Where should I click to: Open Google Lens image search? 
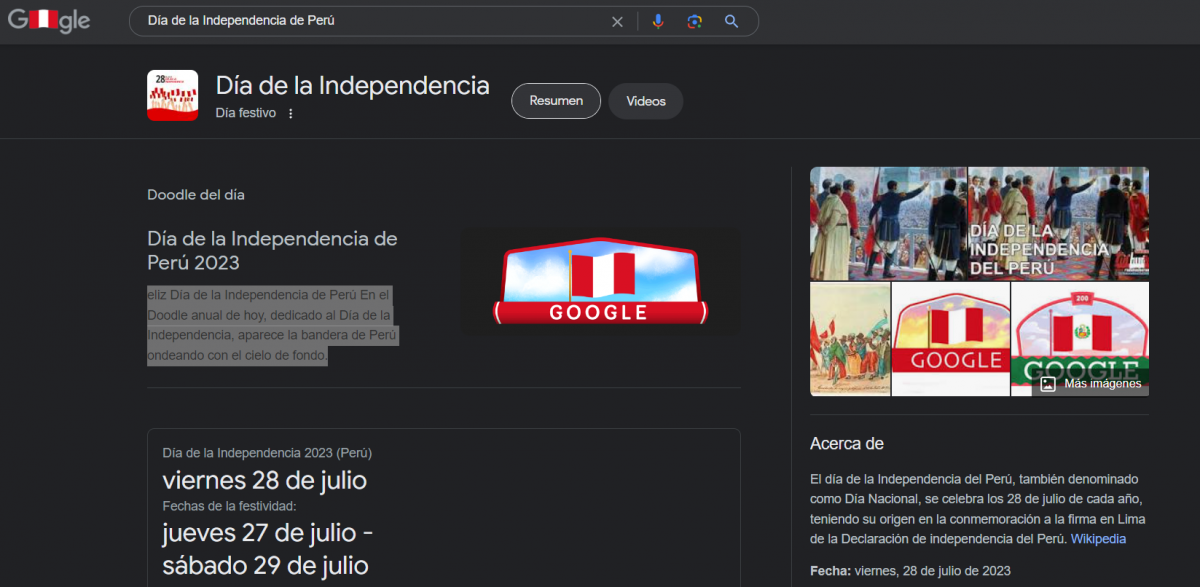(695, 21)
